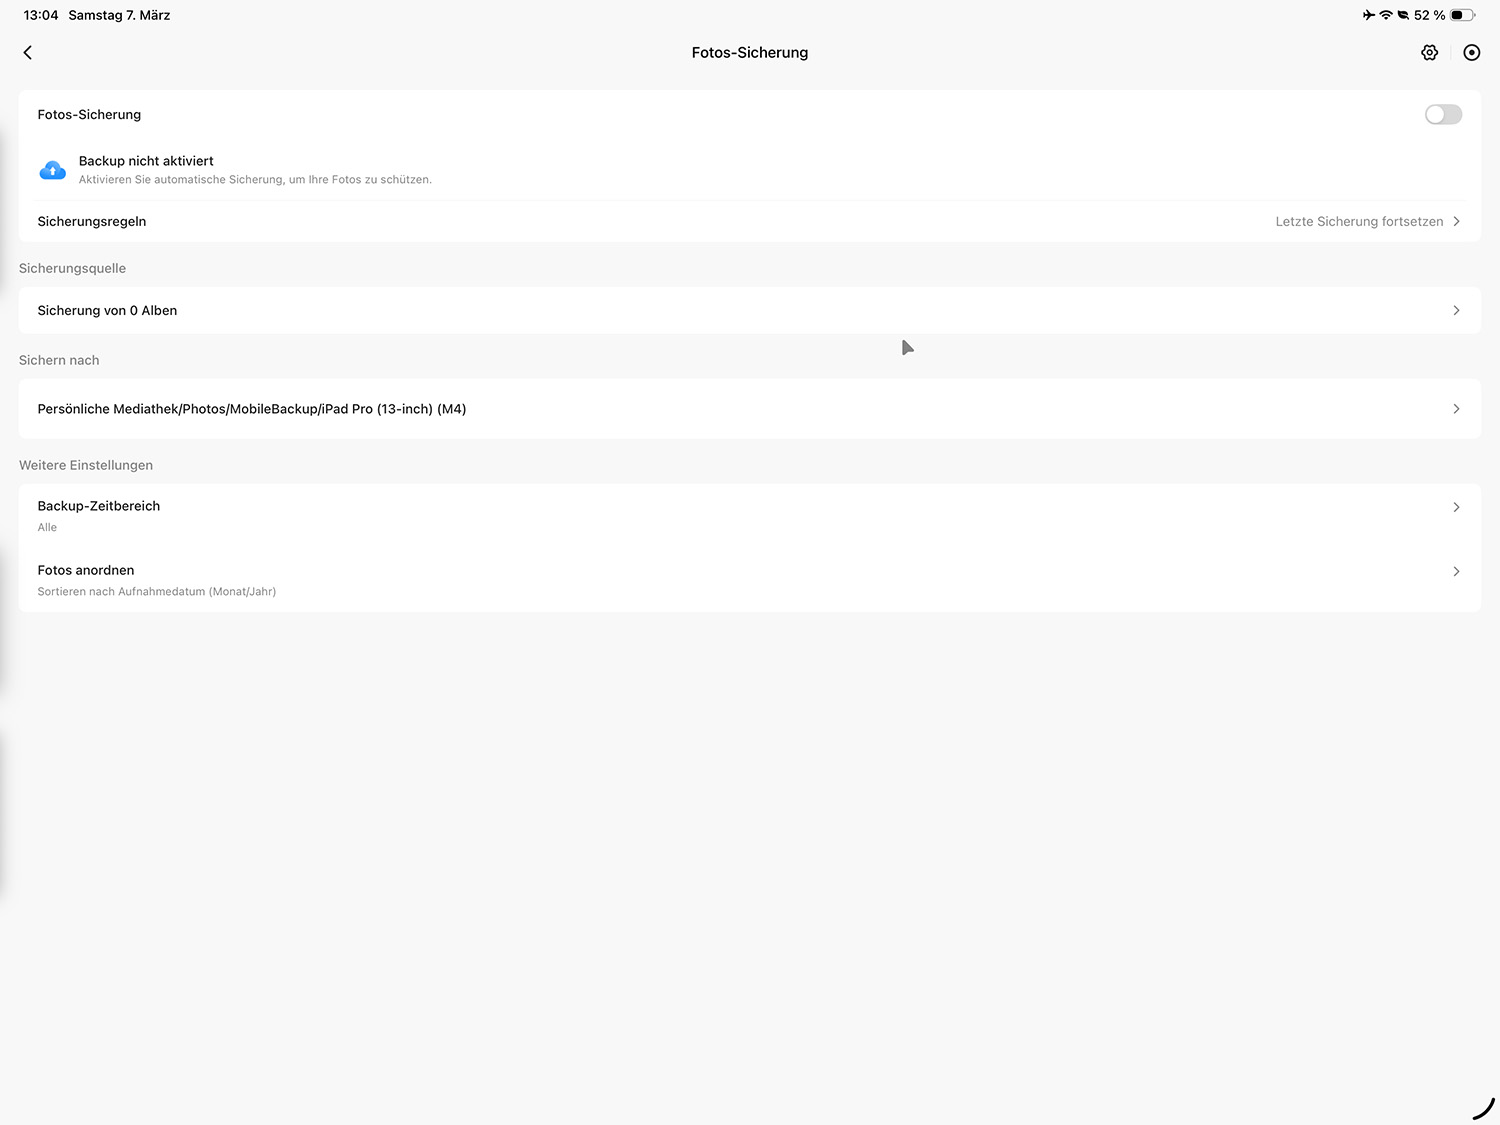Tap the battery indicator icon
The width and height of the screenshot is (1500, 1125).
(1462, 15)
